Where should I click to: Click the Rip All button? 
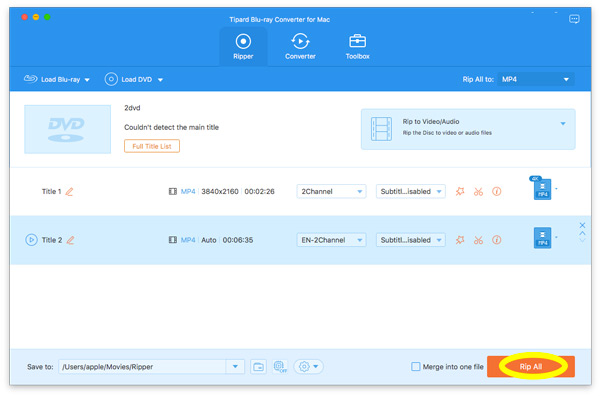(531, 367)
